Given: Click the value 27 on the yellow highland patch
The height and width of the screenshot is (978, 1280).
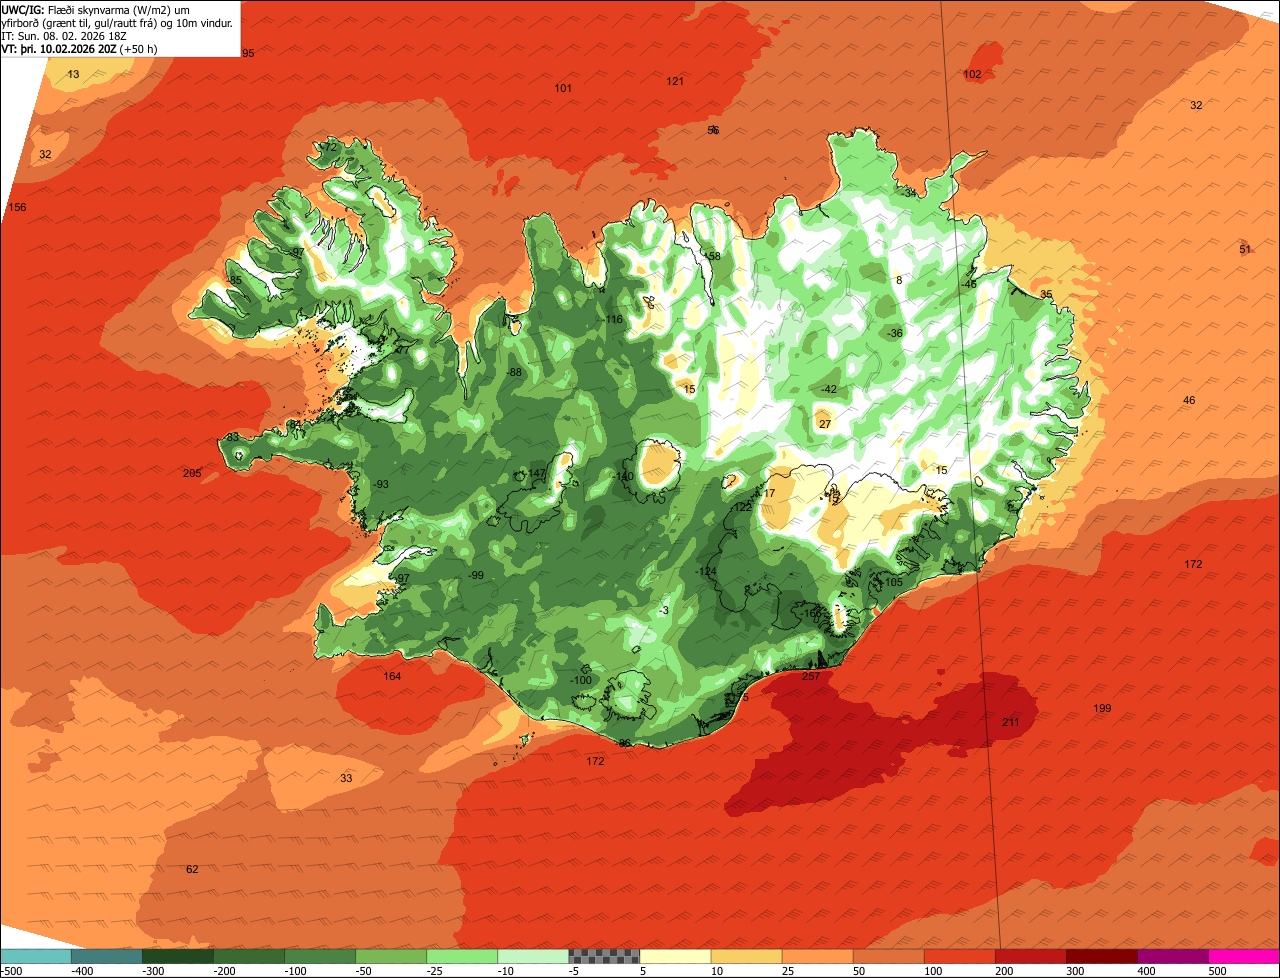Looking at the screenshot, I should [x=825, y=425].
